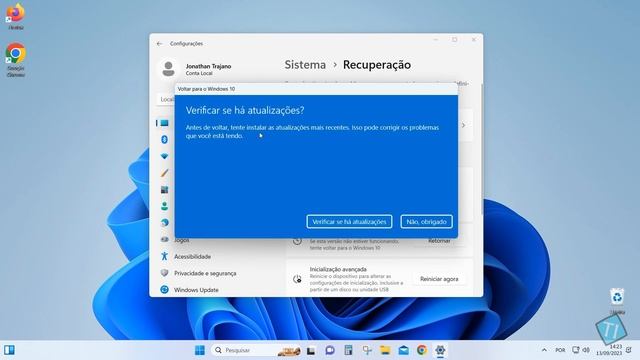Open Google Chrome desktop shortcut
Screen dimensions: 640x360
[x=16, y=60]
